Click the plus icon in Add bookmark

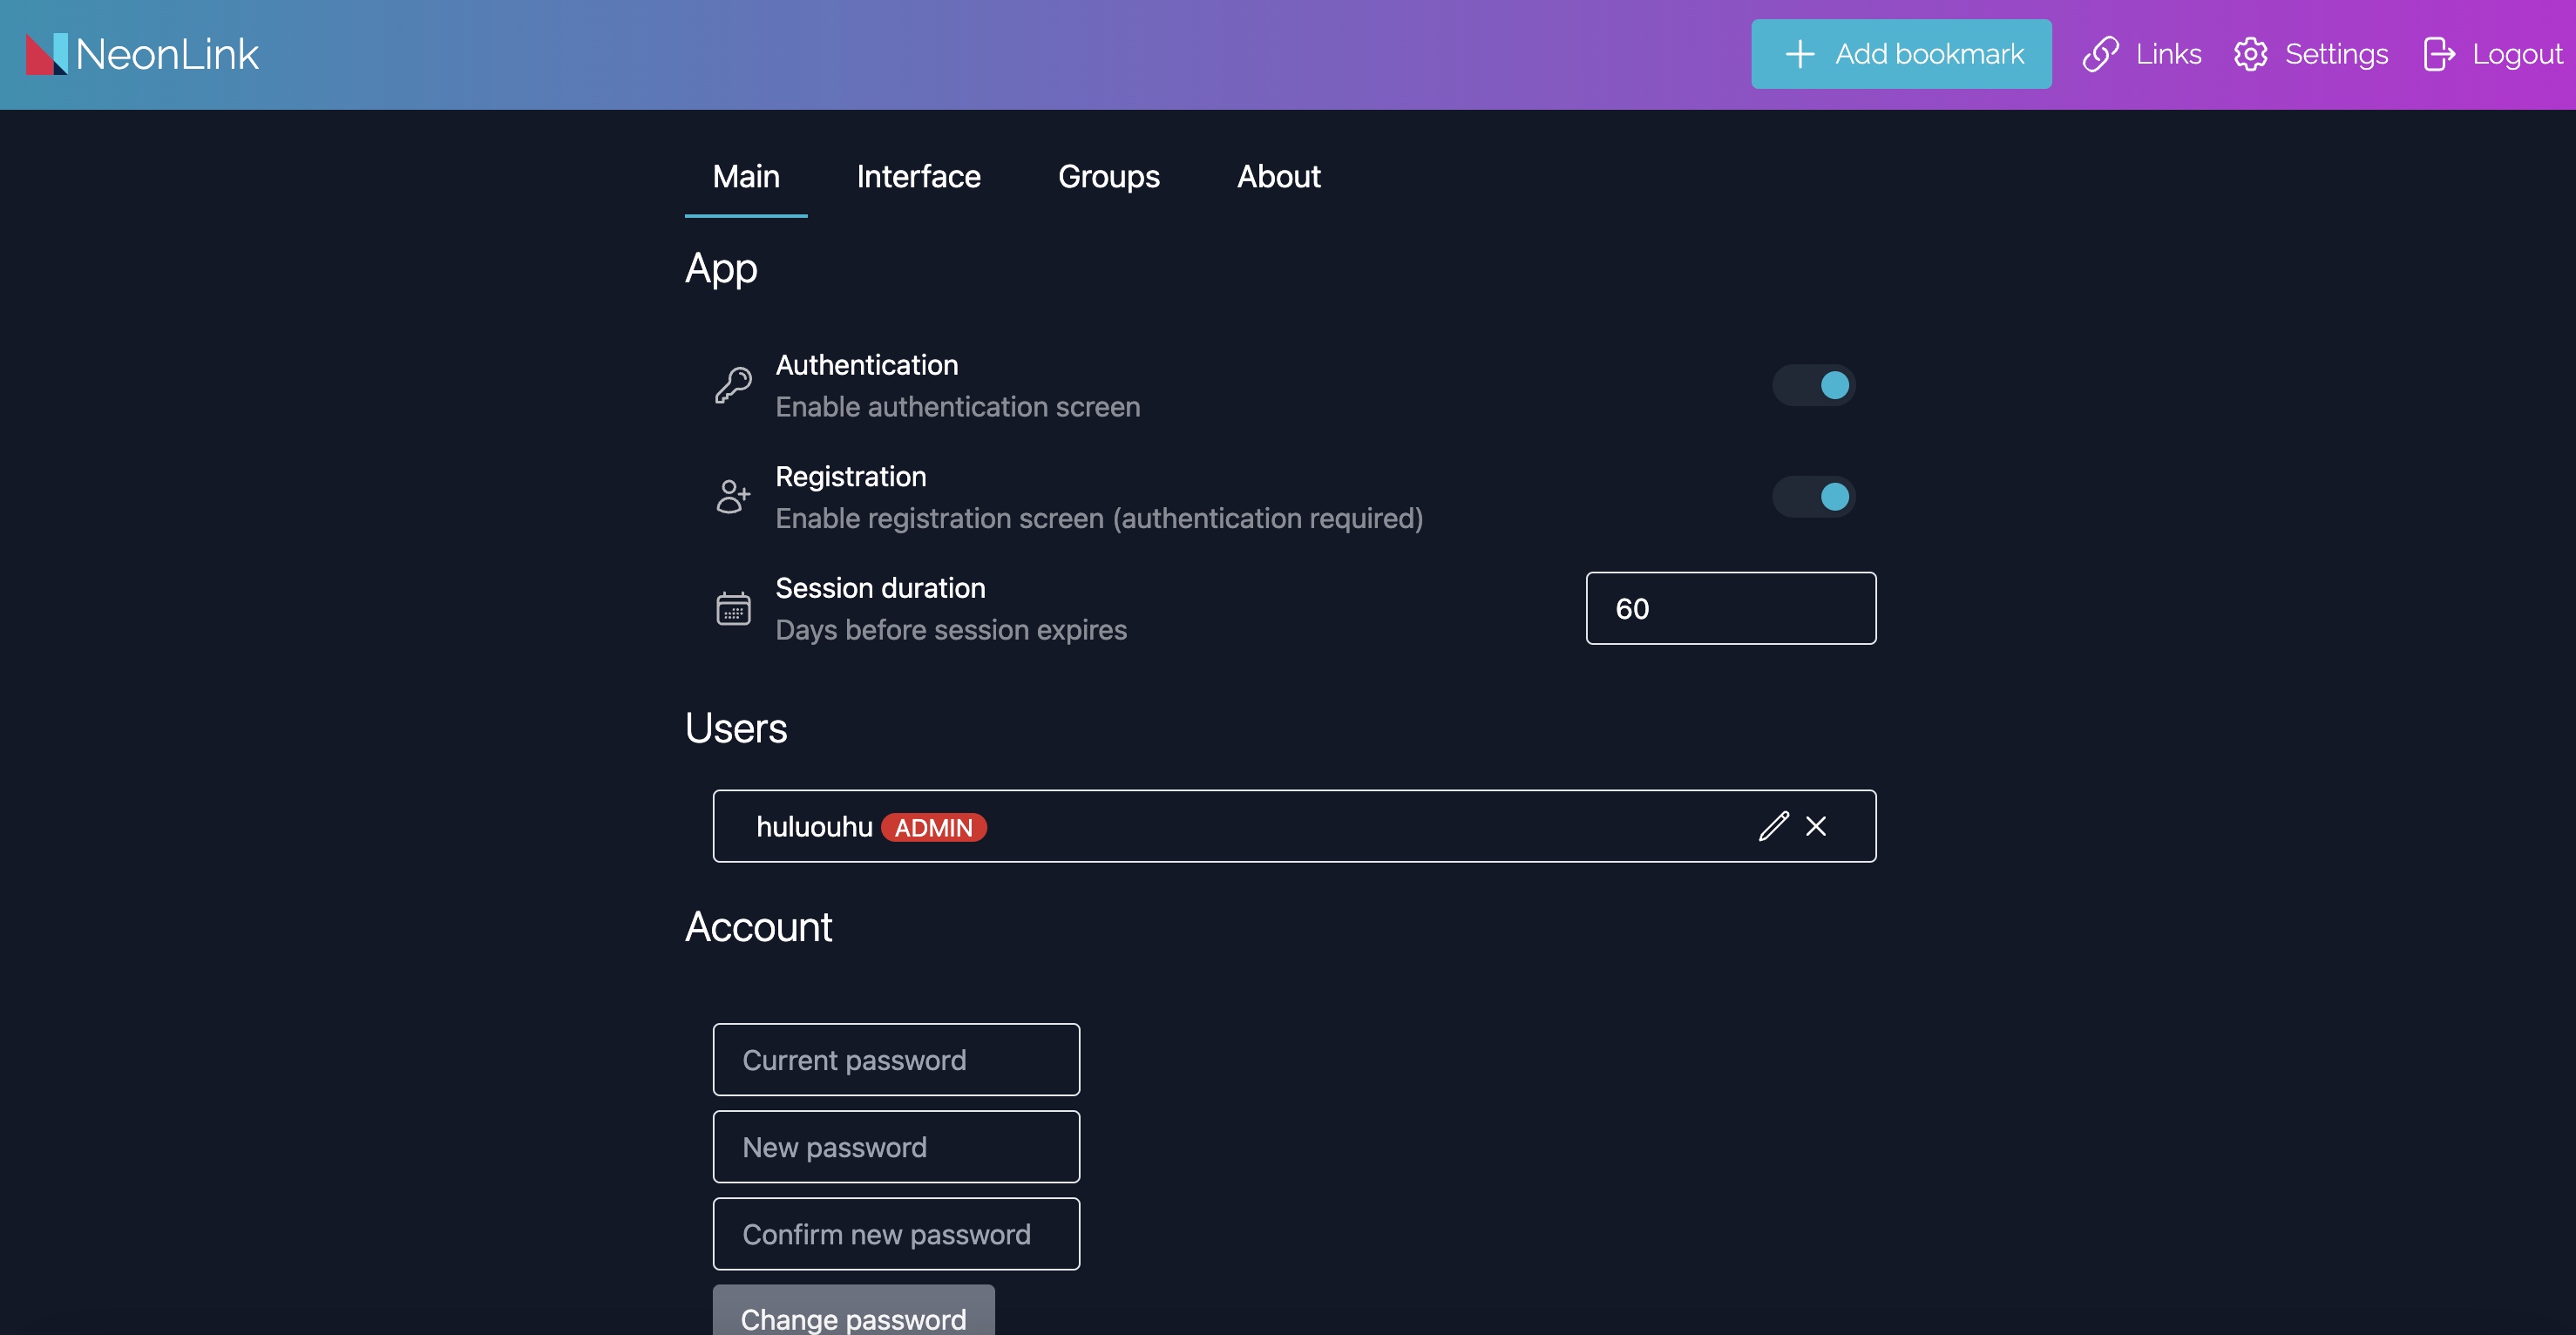pyautogui.click(x=1799, y=54)
